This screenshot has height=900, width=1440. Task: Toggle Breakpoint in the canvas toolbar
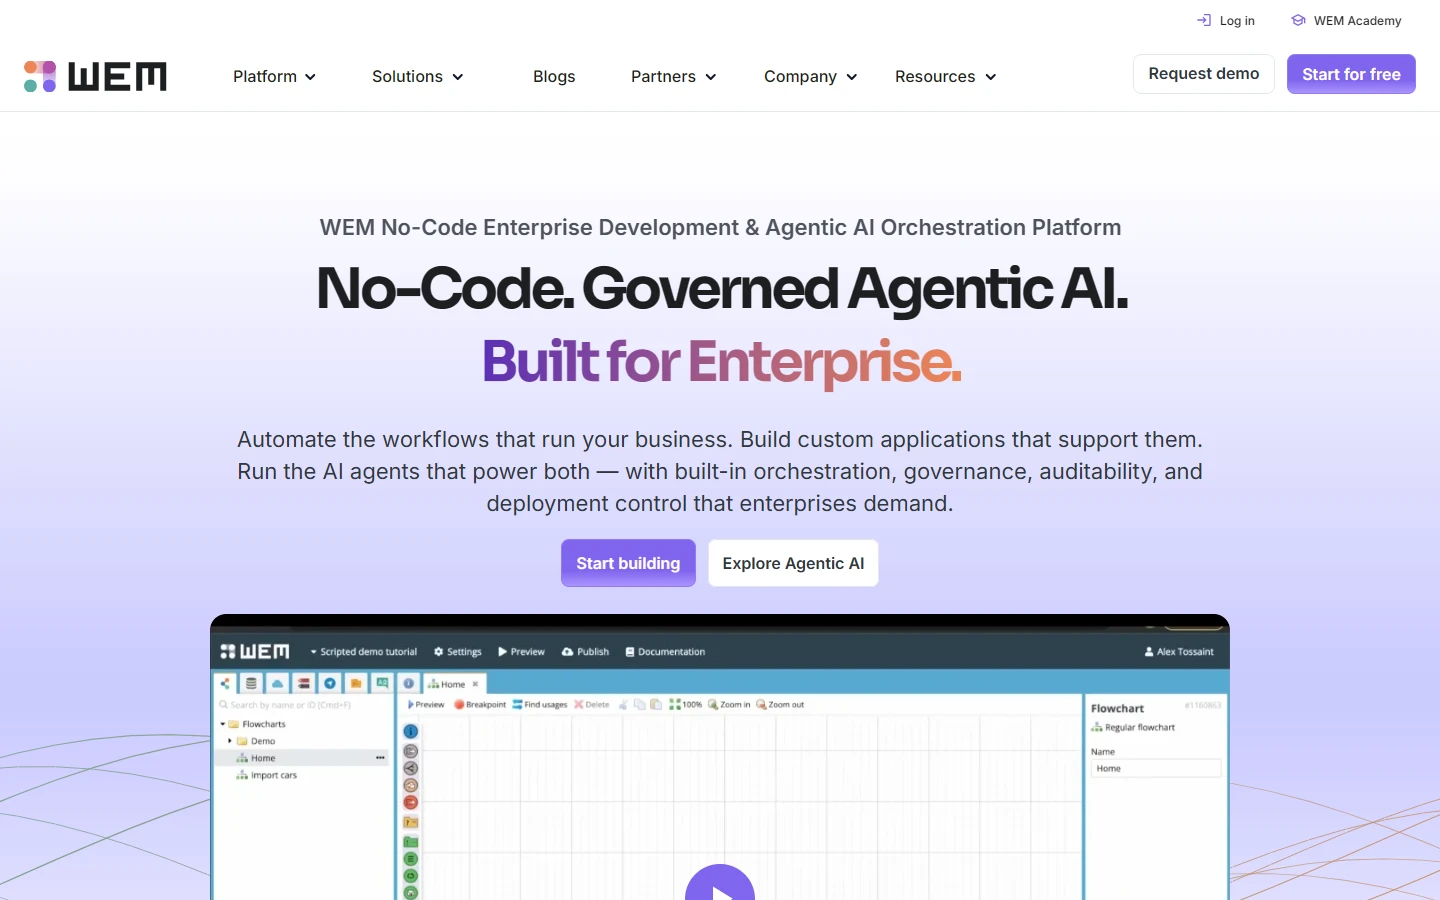[x=480, y=705]
